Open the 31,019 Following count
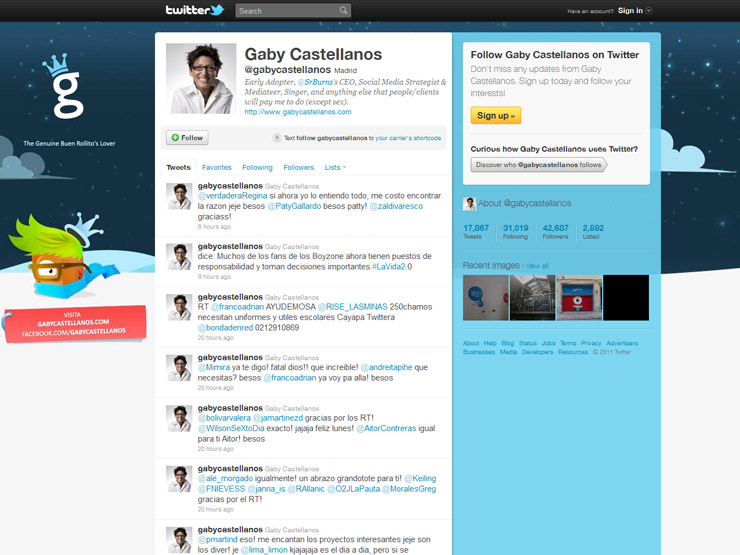740x555 pixels. point(515,231)
